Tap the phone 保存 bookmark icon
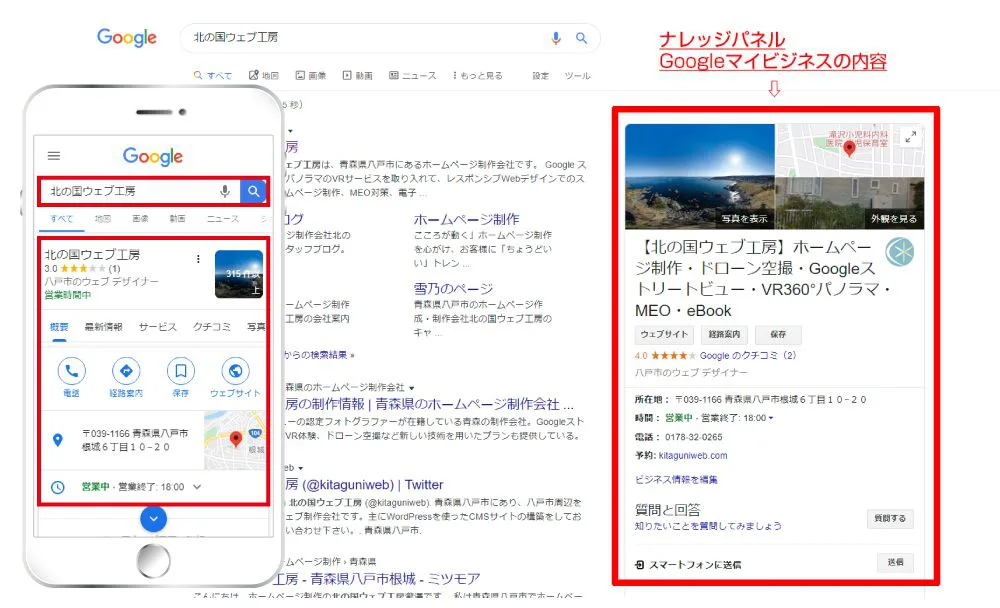 (x=180, y=371)
